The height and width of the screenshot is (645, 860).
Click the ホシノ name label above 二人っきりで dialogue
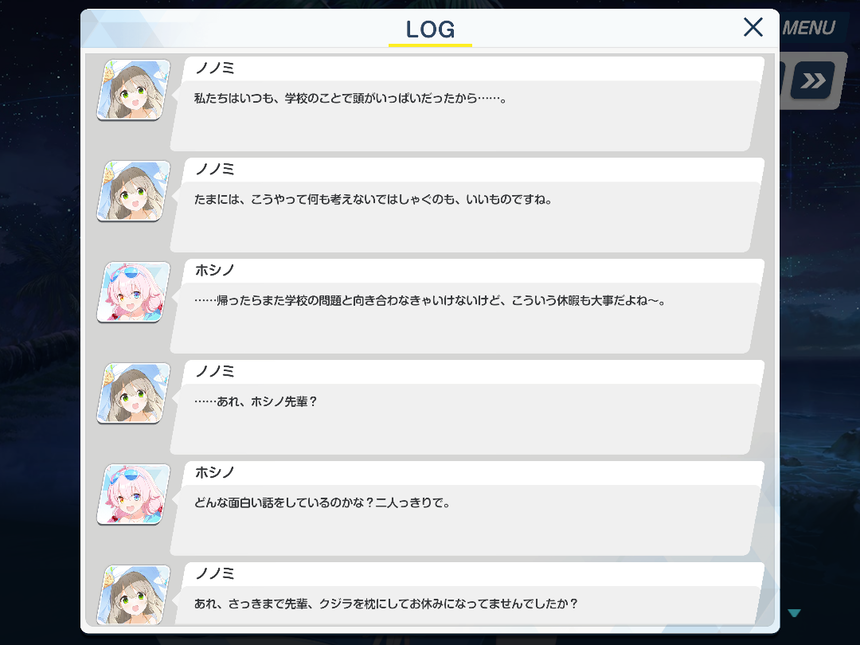(x=214, y=472)
